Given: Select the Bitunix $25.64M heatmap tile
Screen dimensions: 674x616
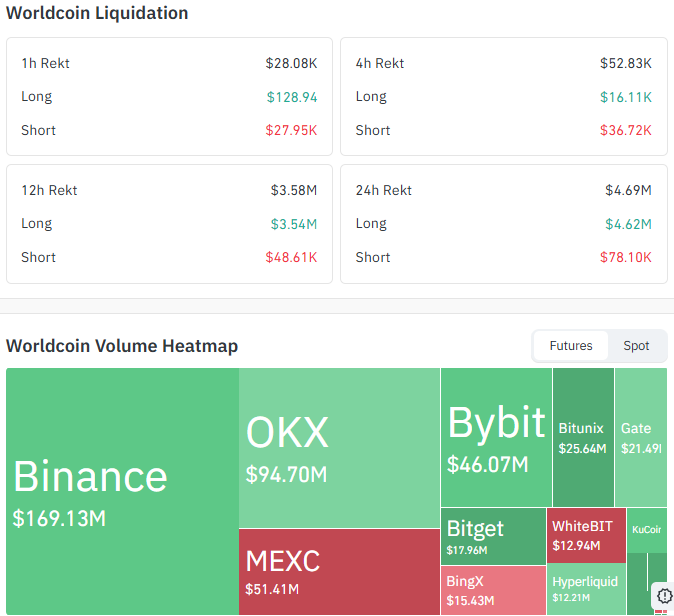Looking at the screenshot, I should tap(583, 437).
